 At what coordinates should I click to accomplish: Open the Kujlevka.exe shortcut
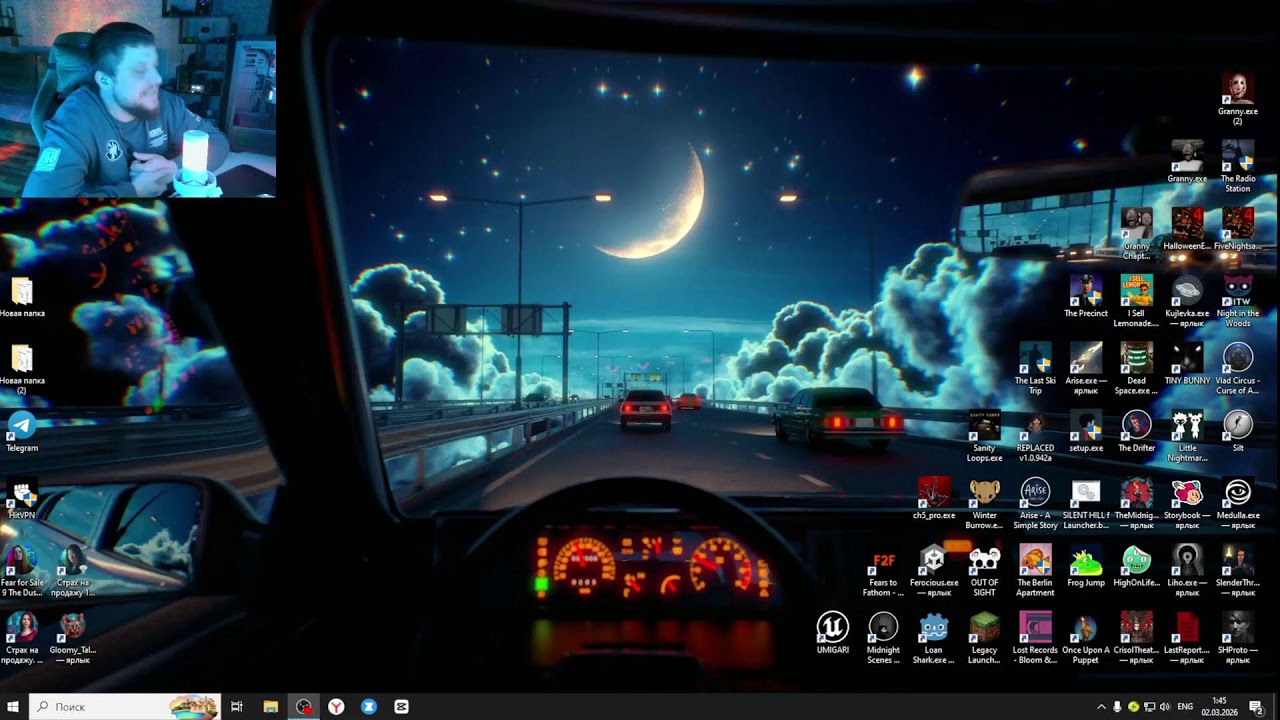point(1187,301)
